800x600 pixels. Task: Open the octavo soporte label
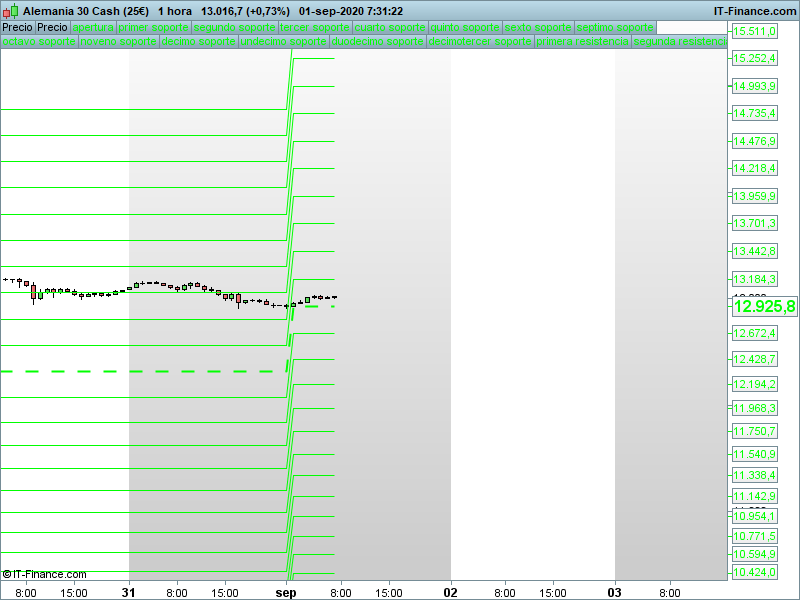click(39, 41)
